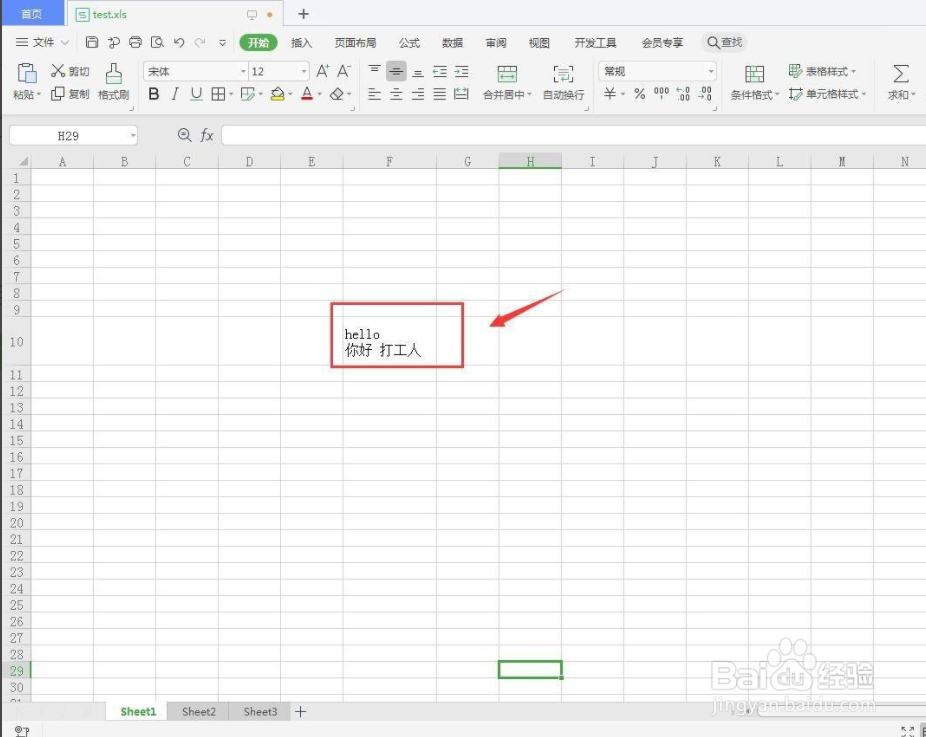The width and height of the screenshot is (926, 737).
Task: Click the Print icon in quick toolbar
Action: tap(135, 42)
